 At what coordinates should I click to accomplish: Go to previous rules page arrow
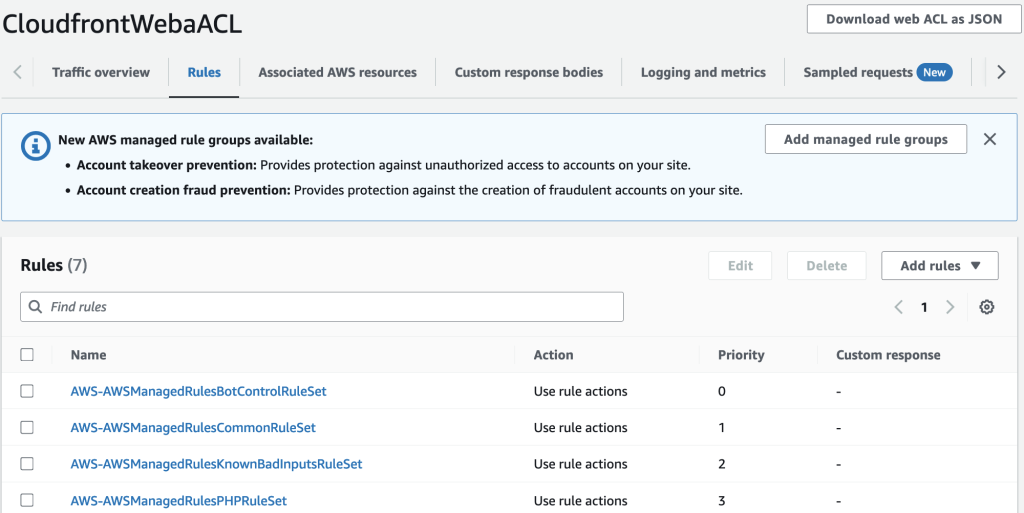(899, 307)
